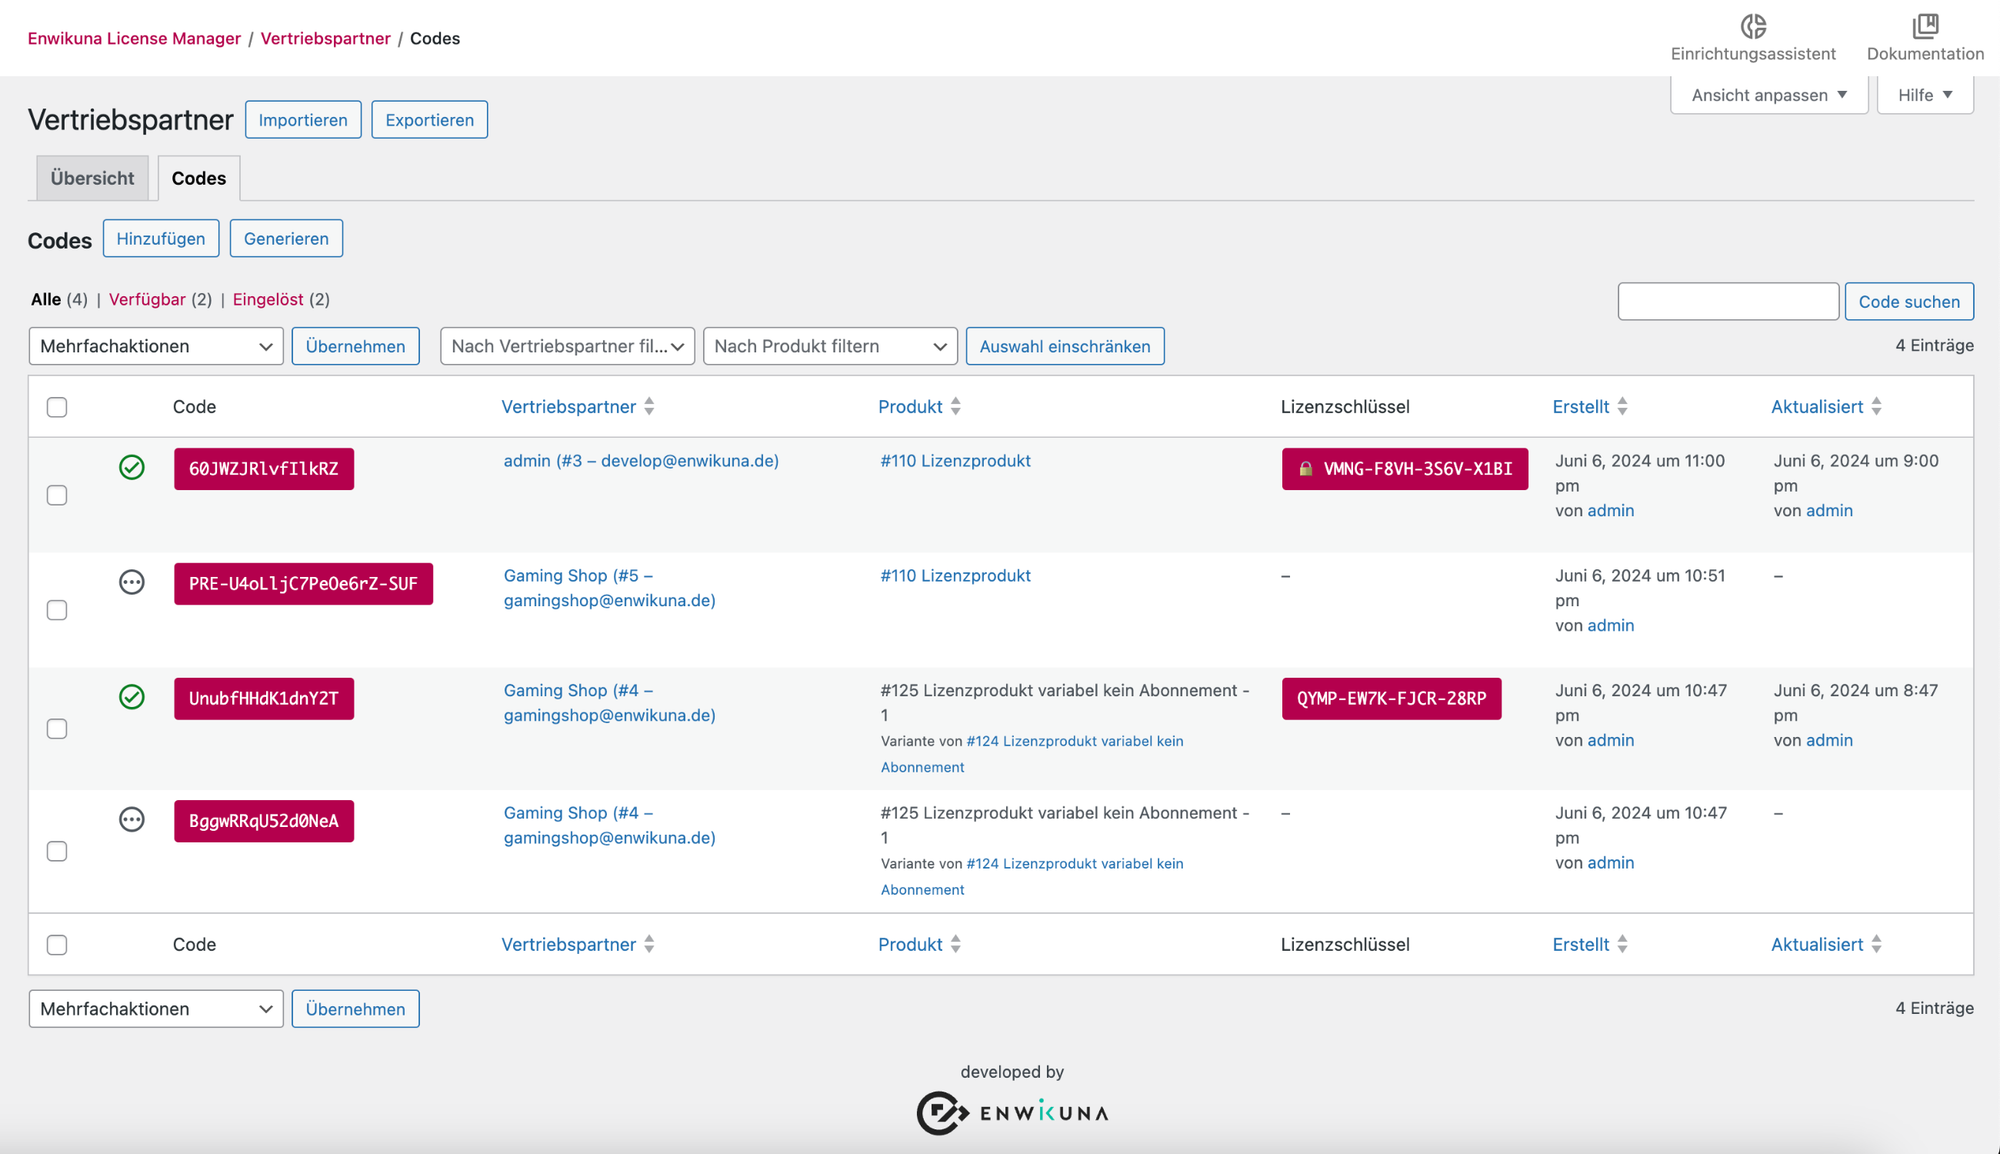This screenshot has width=2000, height=1154.
Task: Click green check status icon for 60JWZJRlvfIlkRZ
Action: tap(132, 467)
